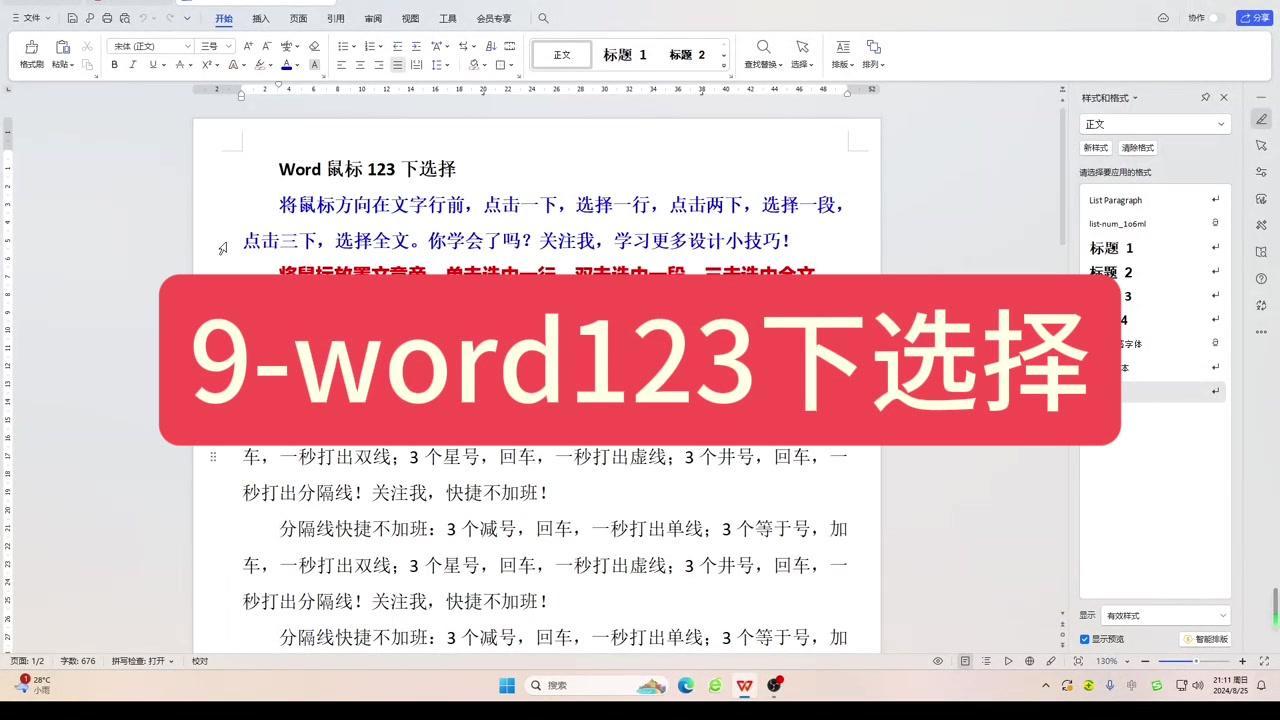Click the text highlight color icon

pos(259,65)
